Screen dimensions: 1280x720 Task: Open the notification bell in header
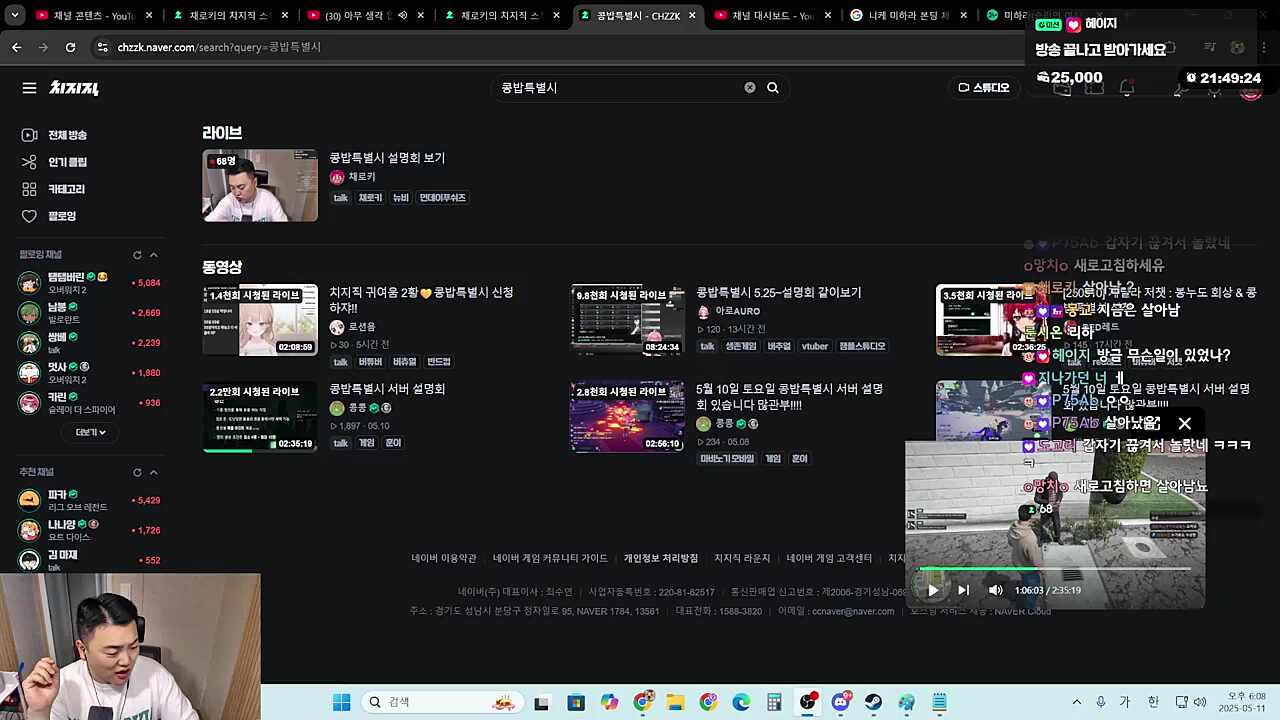(x=1127, y=88)
